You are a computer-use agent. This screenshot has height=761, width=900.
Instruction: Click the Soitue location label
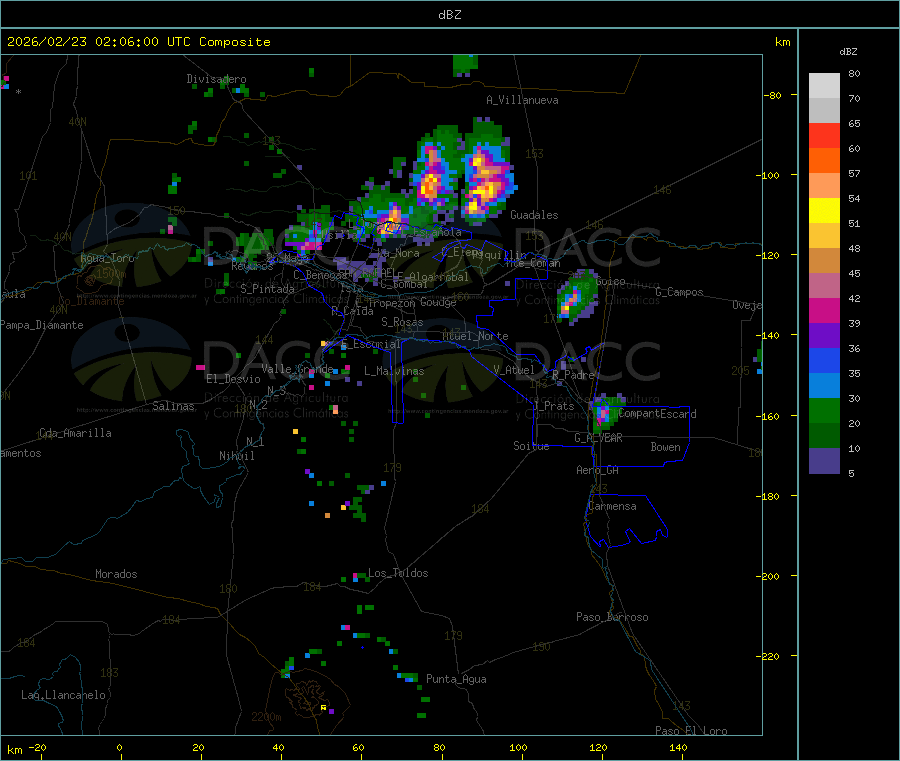click(x=531, y=446)
